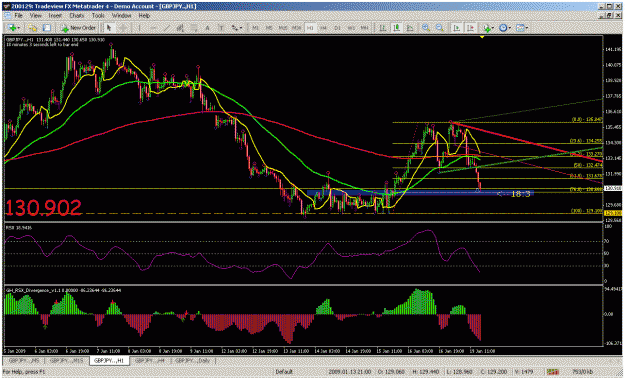Switch to W1 timeframe
625x378 pixels.
[x=351, y=28]
